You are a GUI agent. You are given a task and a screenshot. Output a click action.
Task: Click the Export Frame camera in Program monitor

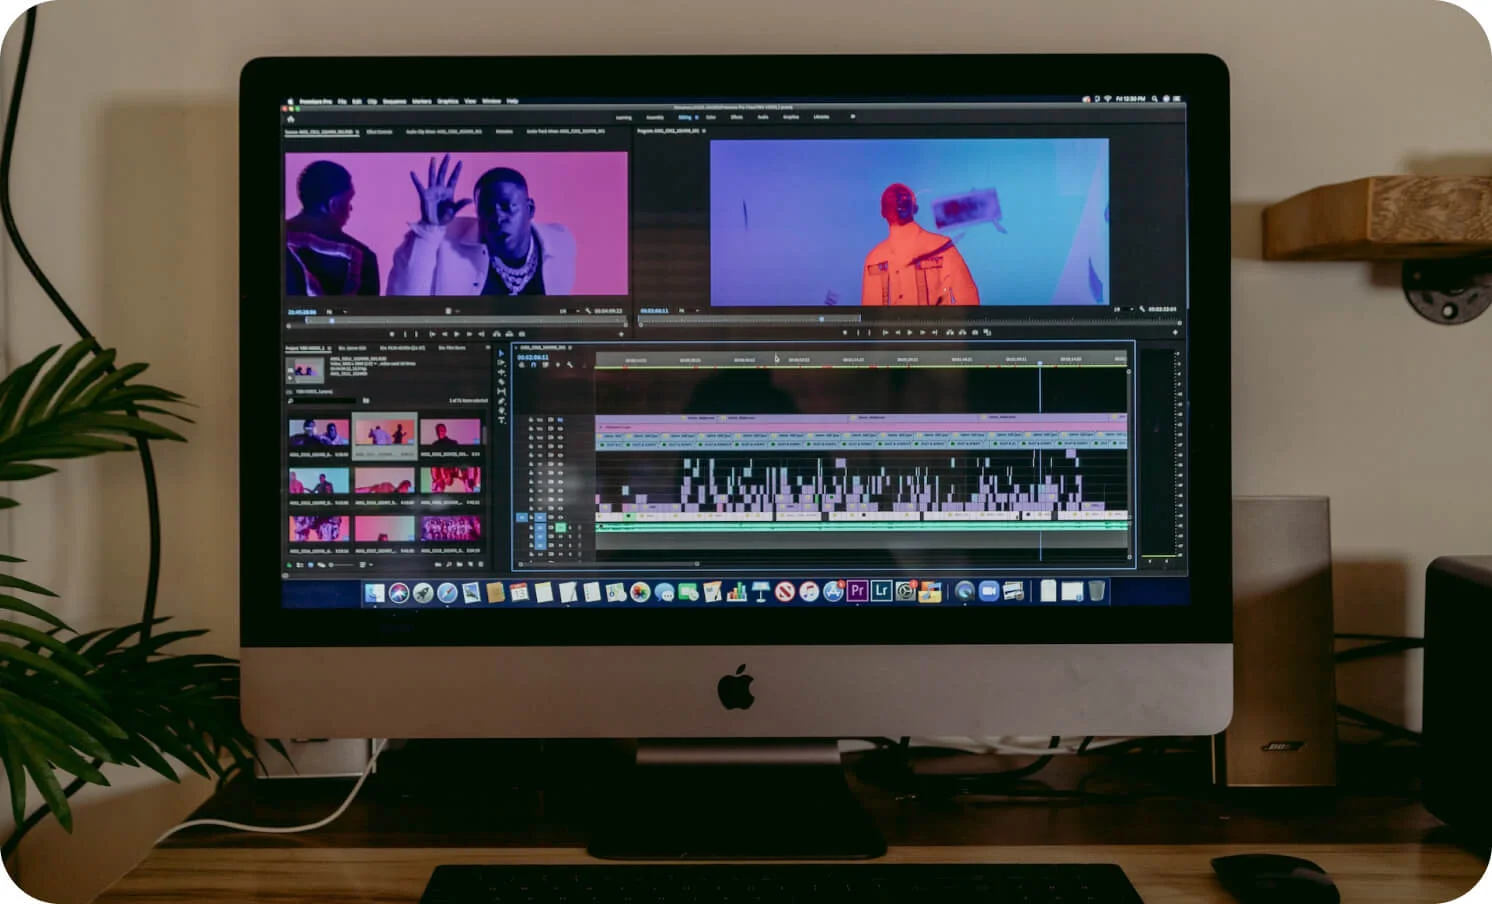975,332
